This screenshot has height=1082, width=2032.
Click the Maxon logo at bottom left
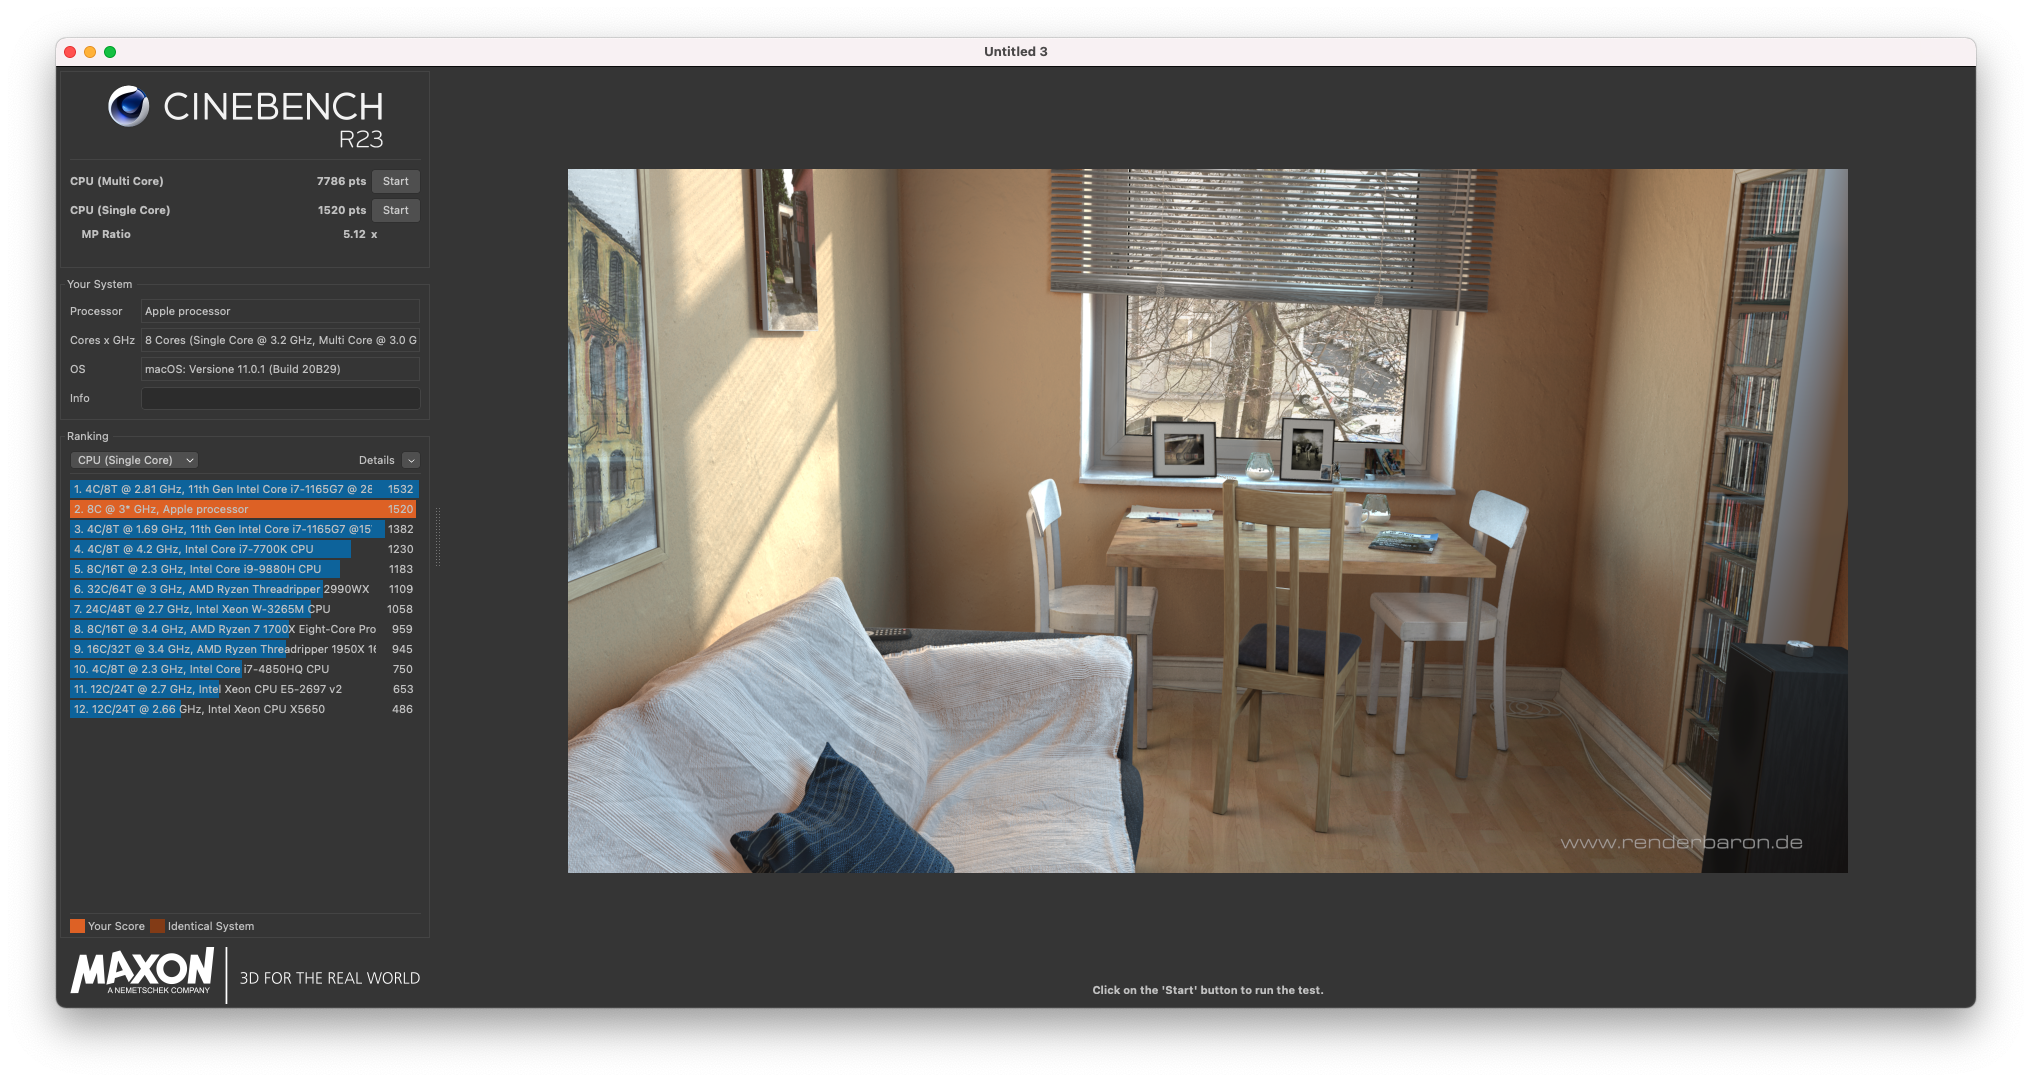coord(142,972)
